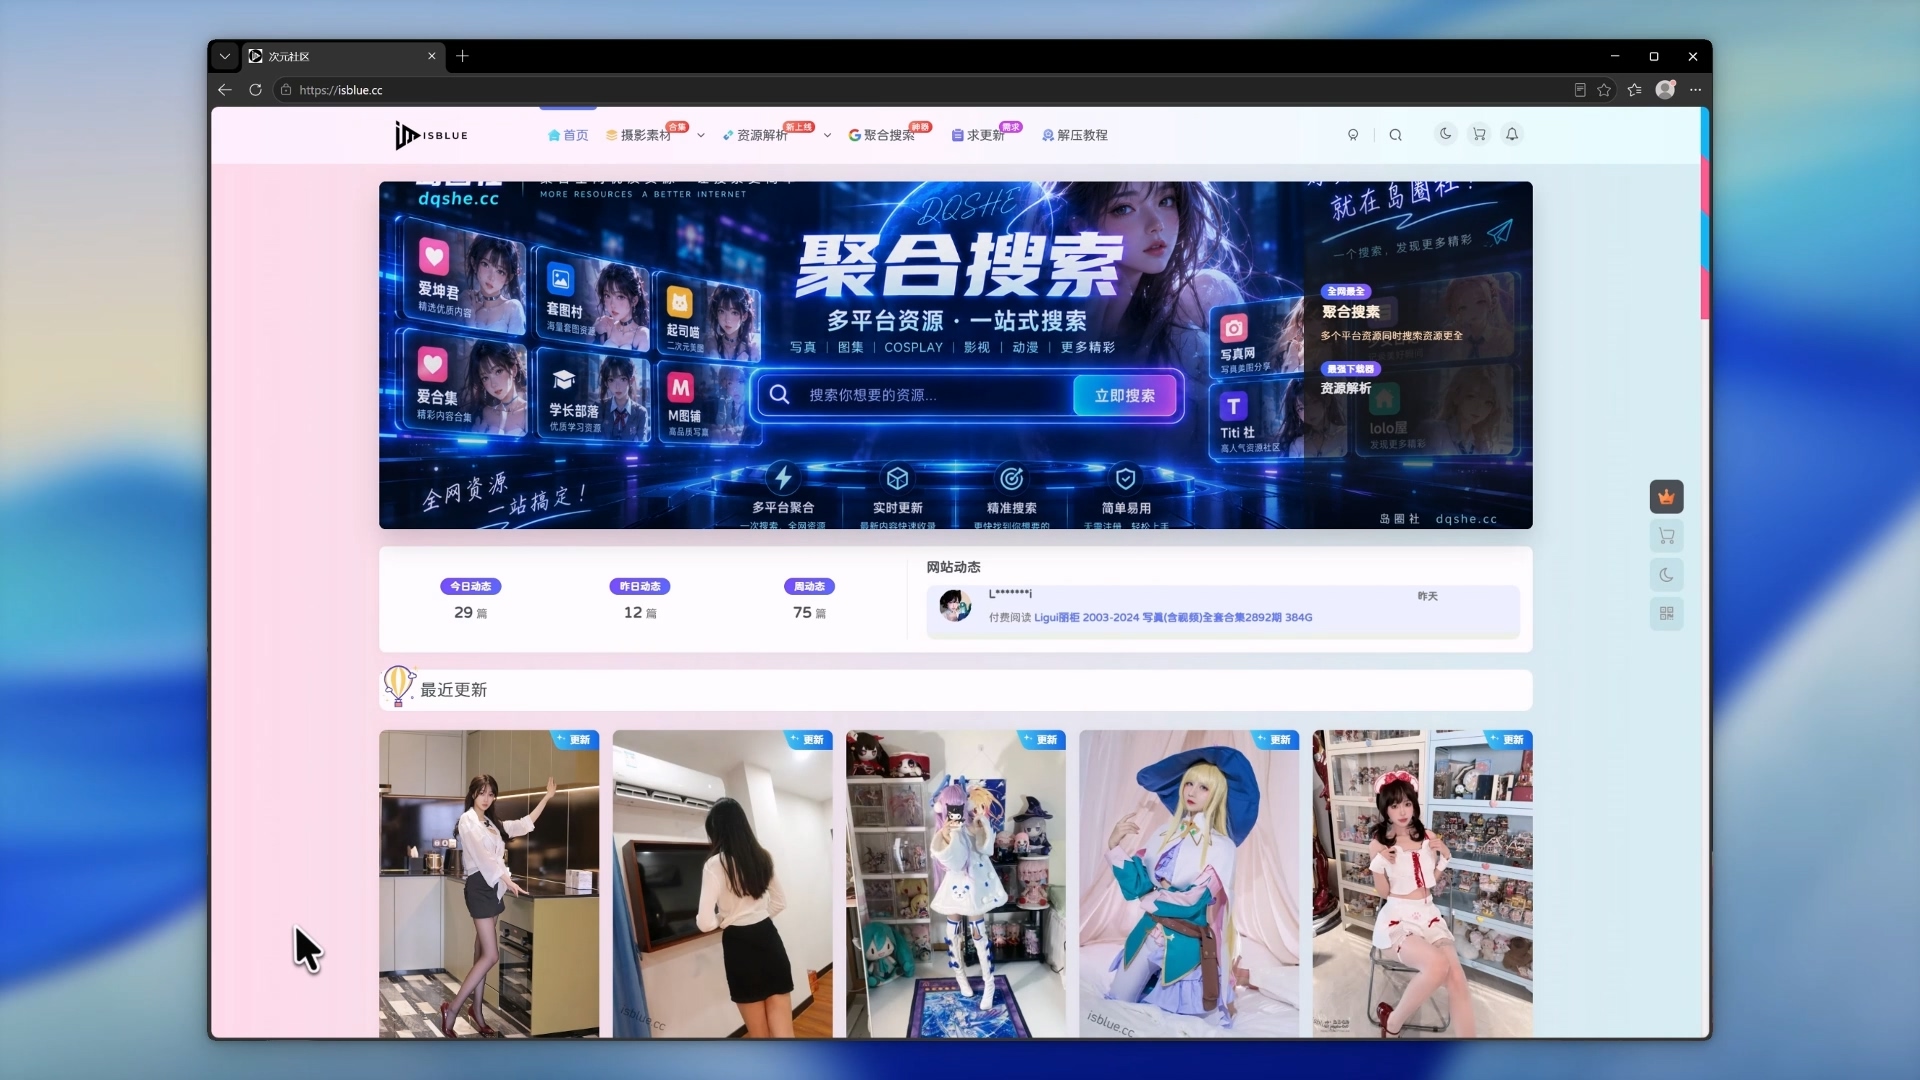The width and height of the screenshot is (1920, 1080).
Task: Open the mirror selfie plush shelf thumbnail
Action: [x=956, y=884]
